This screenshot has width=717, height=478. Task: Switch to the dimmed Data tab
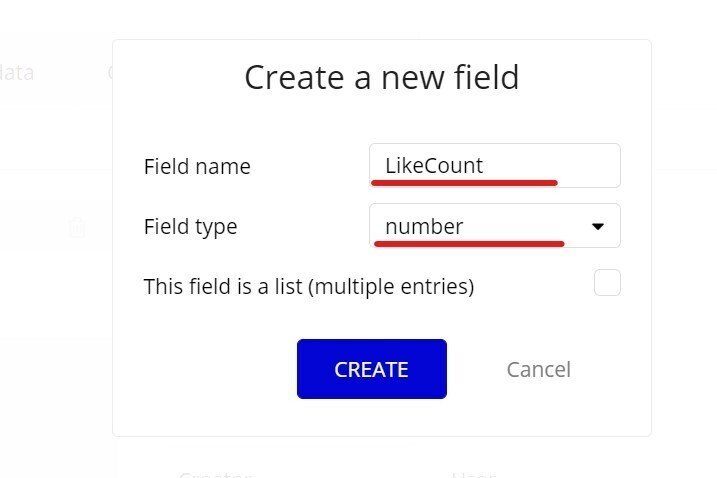[x=17, y=73]
